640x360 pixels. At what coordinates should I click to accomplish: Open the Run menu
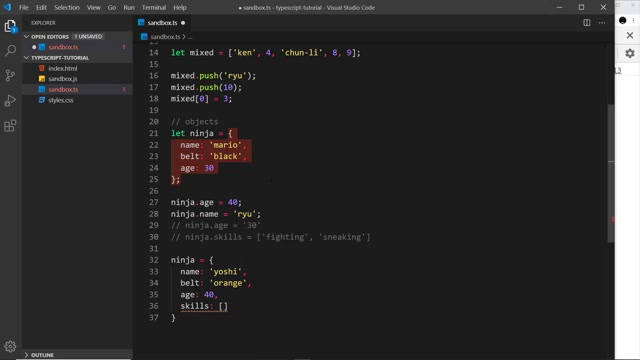pyautogui.click(x=129, y=7)
